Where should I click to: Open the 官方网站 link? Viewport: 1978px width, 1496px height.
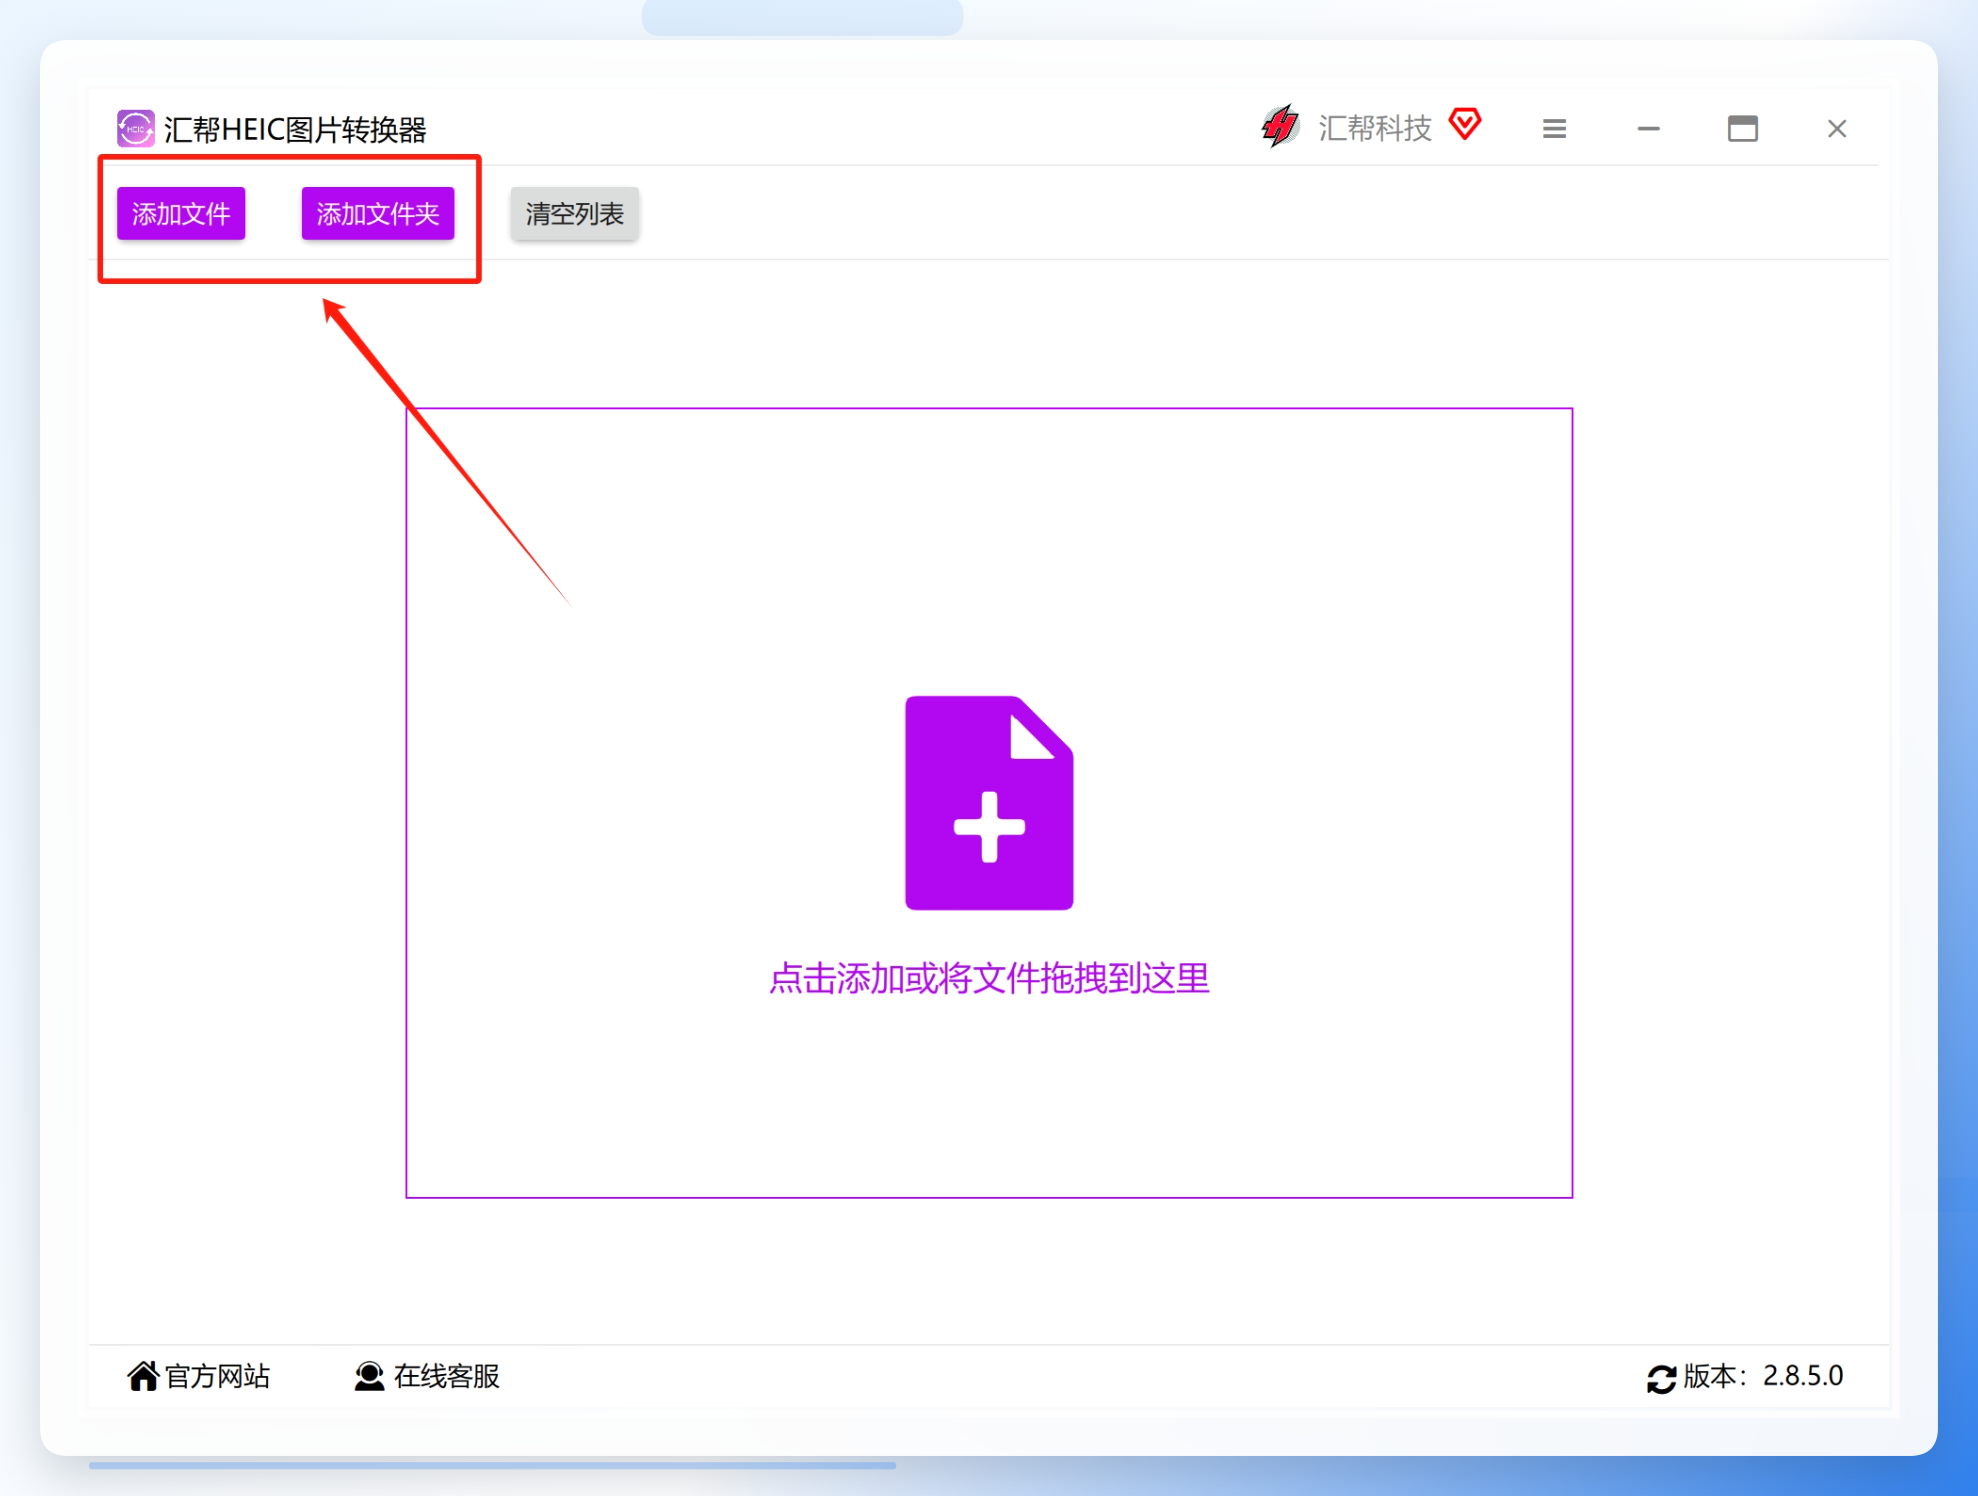click(218, 1376)
